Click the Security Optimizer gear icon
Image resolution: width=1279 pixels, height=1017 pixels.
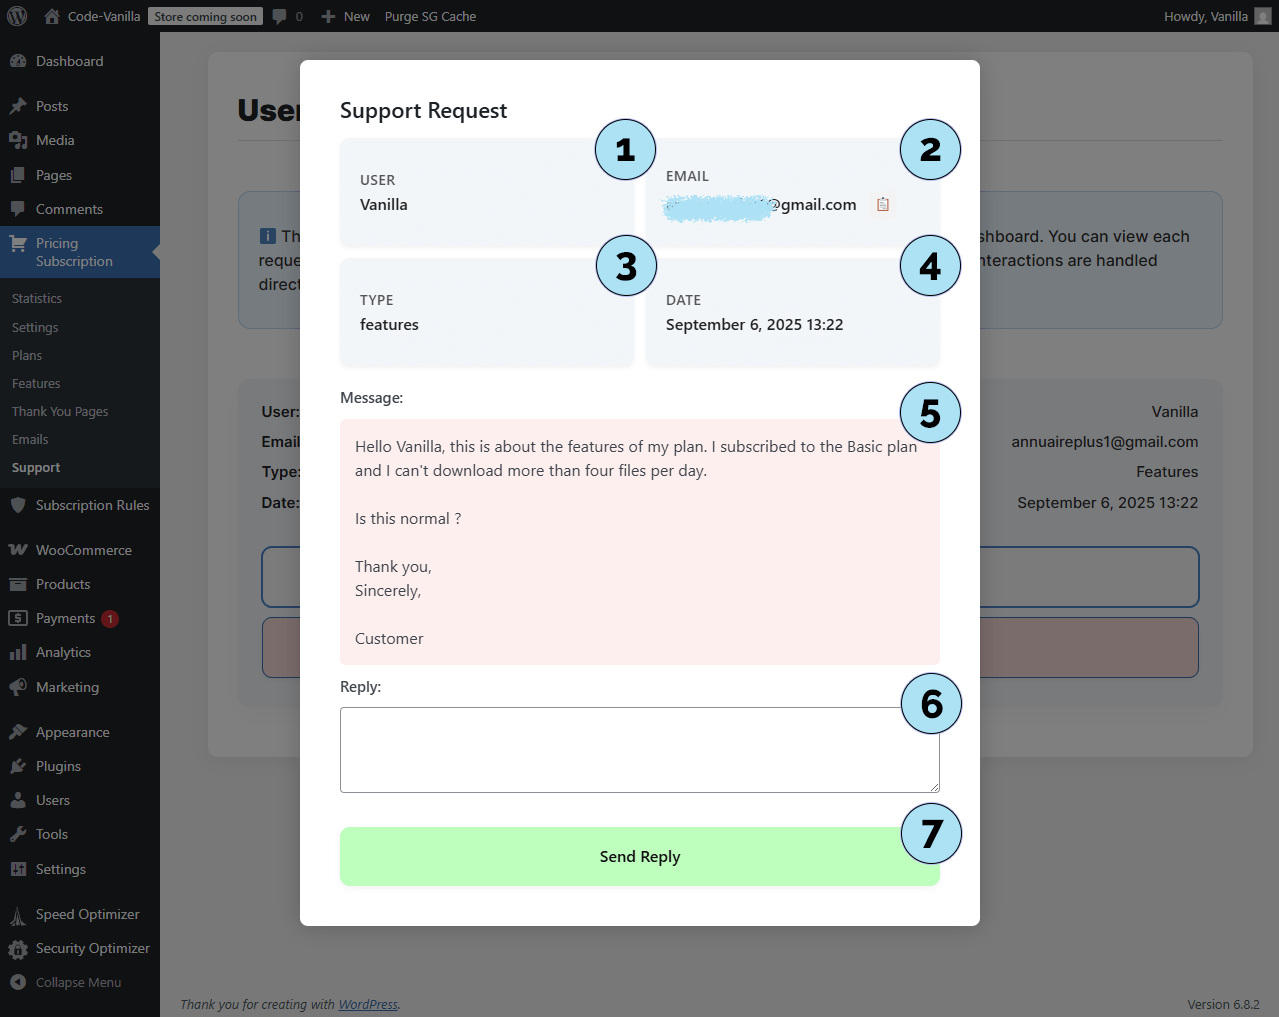[18, 949]
